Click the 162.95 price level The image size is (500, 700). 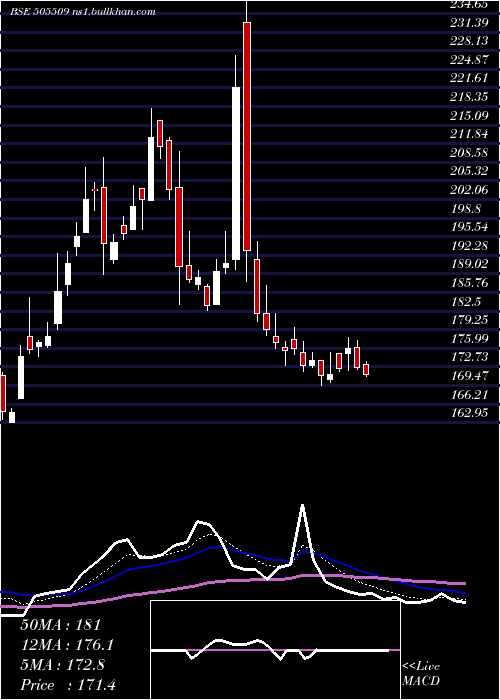coord(469,413)
